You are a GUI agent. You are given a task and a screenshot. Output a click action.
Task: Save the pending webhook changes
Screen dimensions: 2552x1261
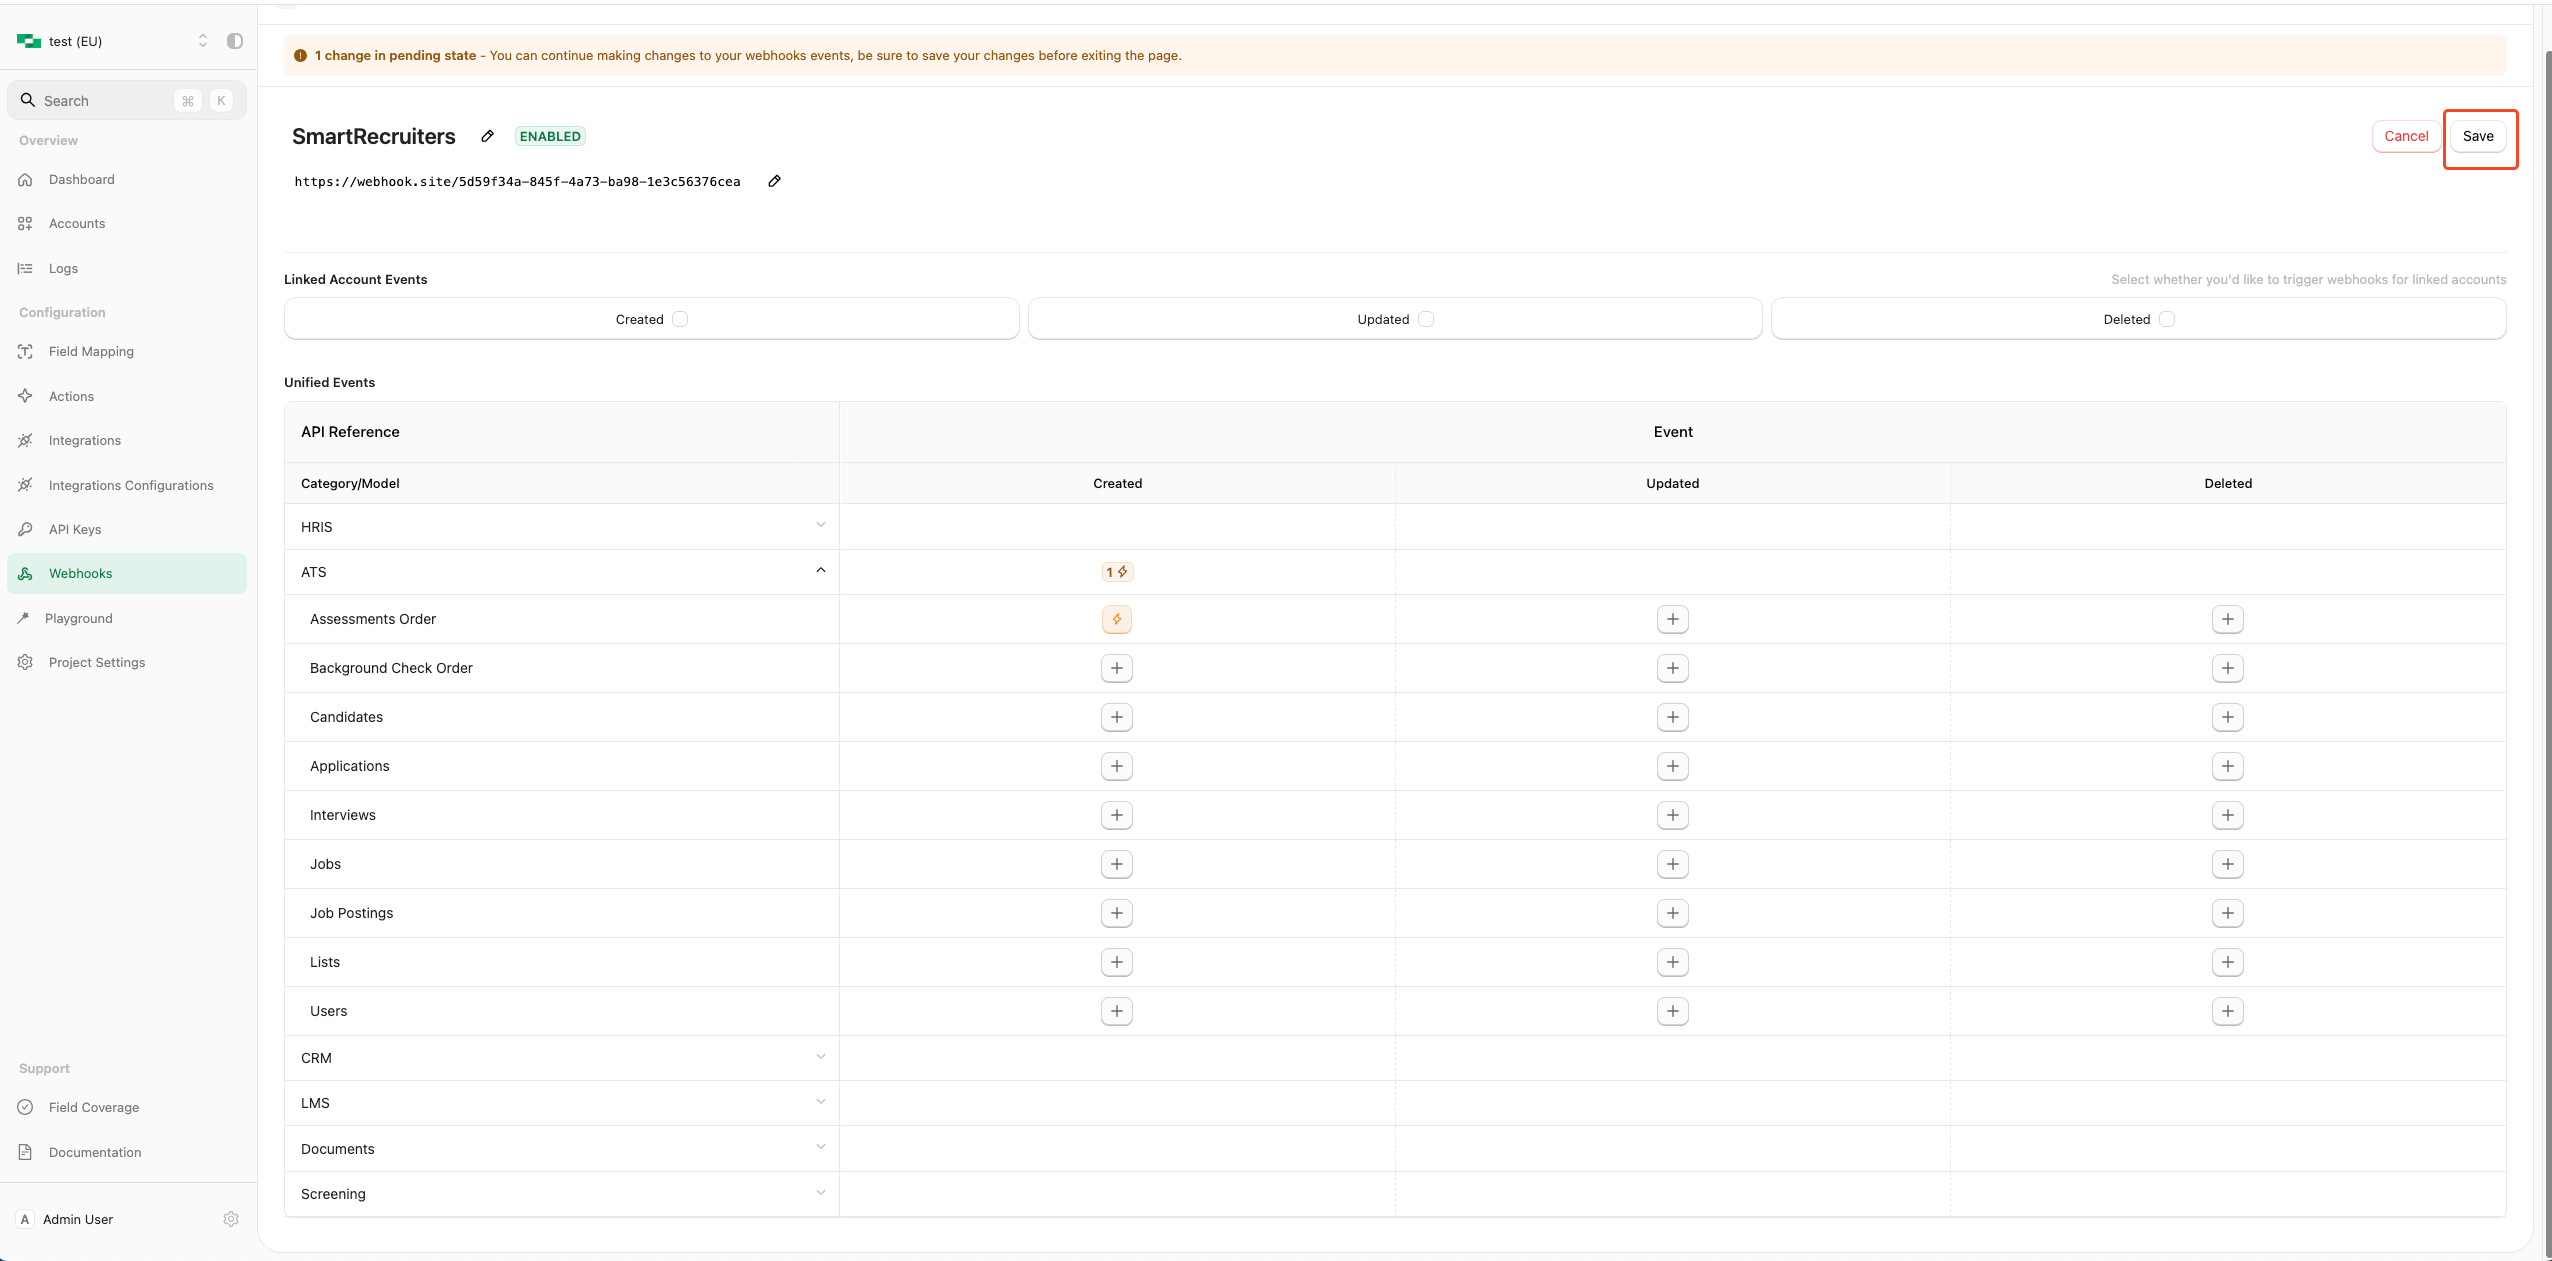2477,136
